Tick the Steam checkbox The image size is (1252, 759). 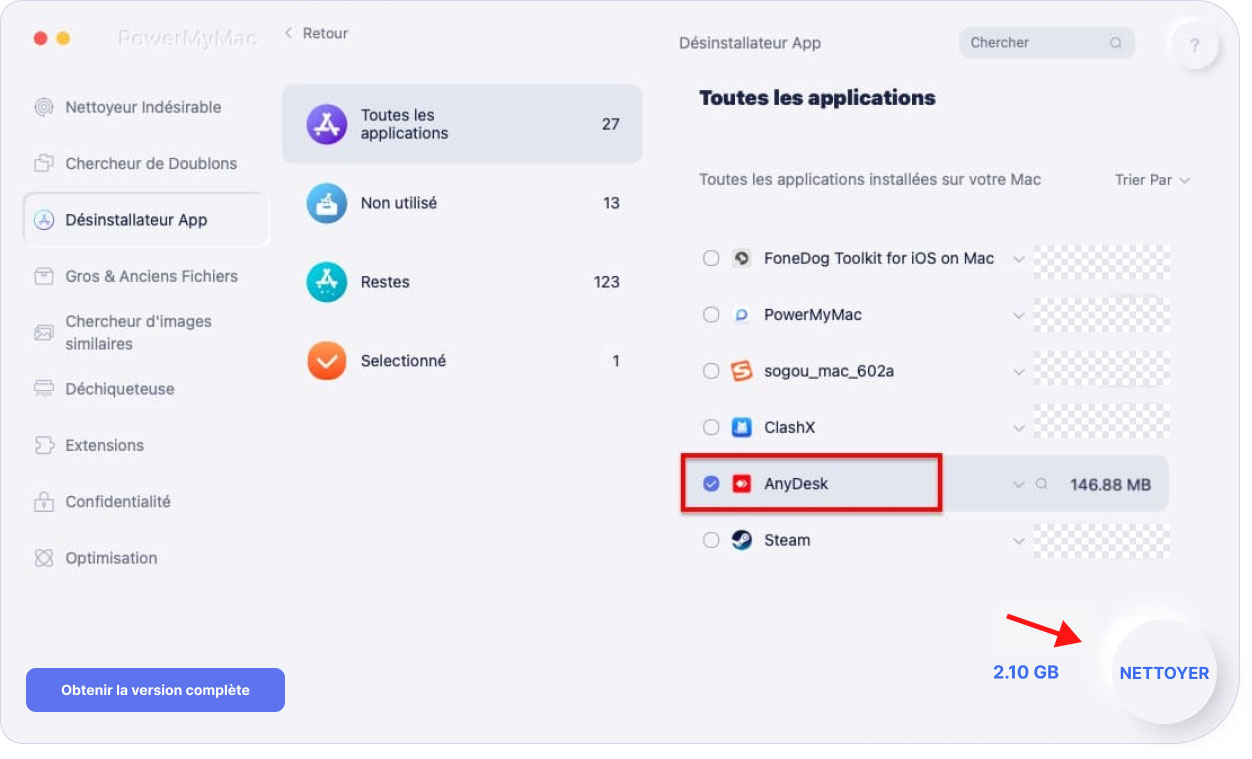711,540
